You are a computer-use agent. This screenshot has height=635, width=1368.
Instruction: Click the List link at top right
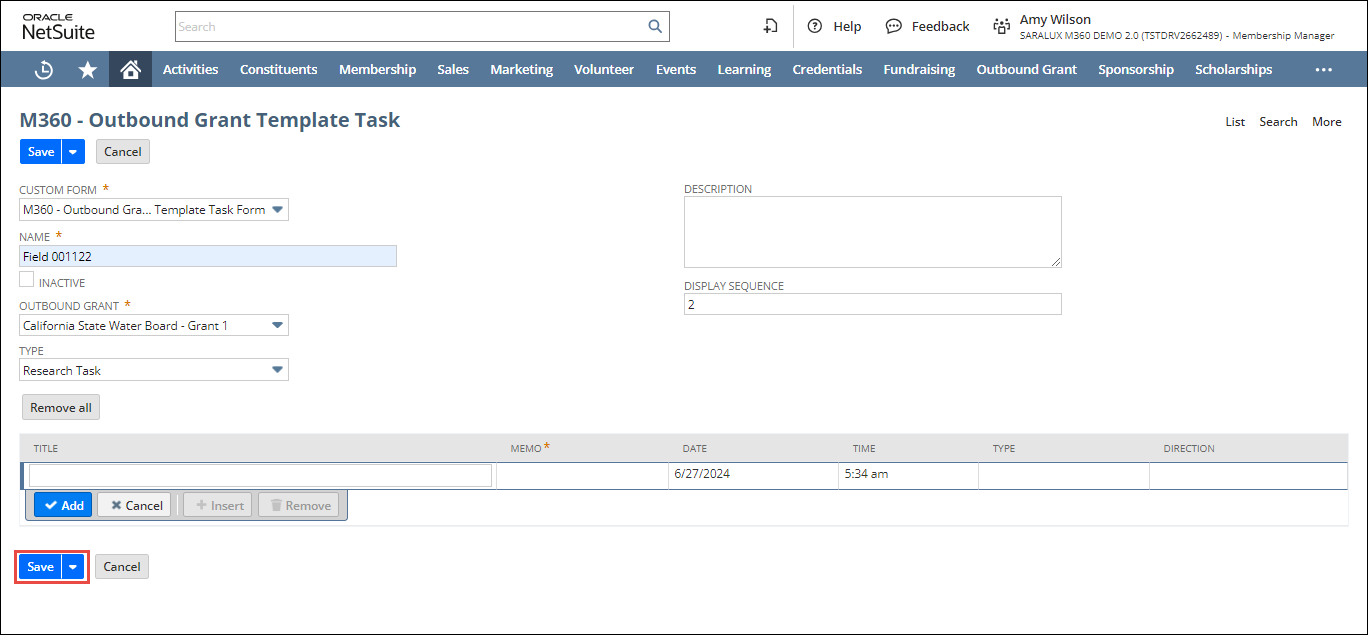1235,122
